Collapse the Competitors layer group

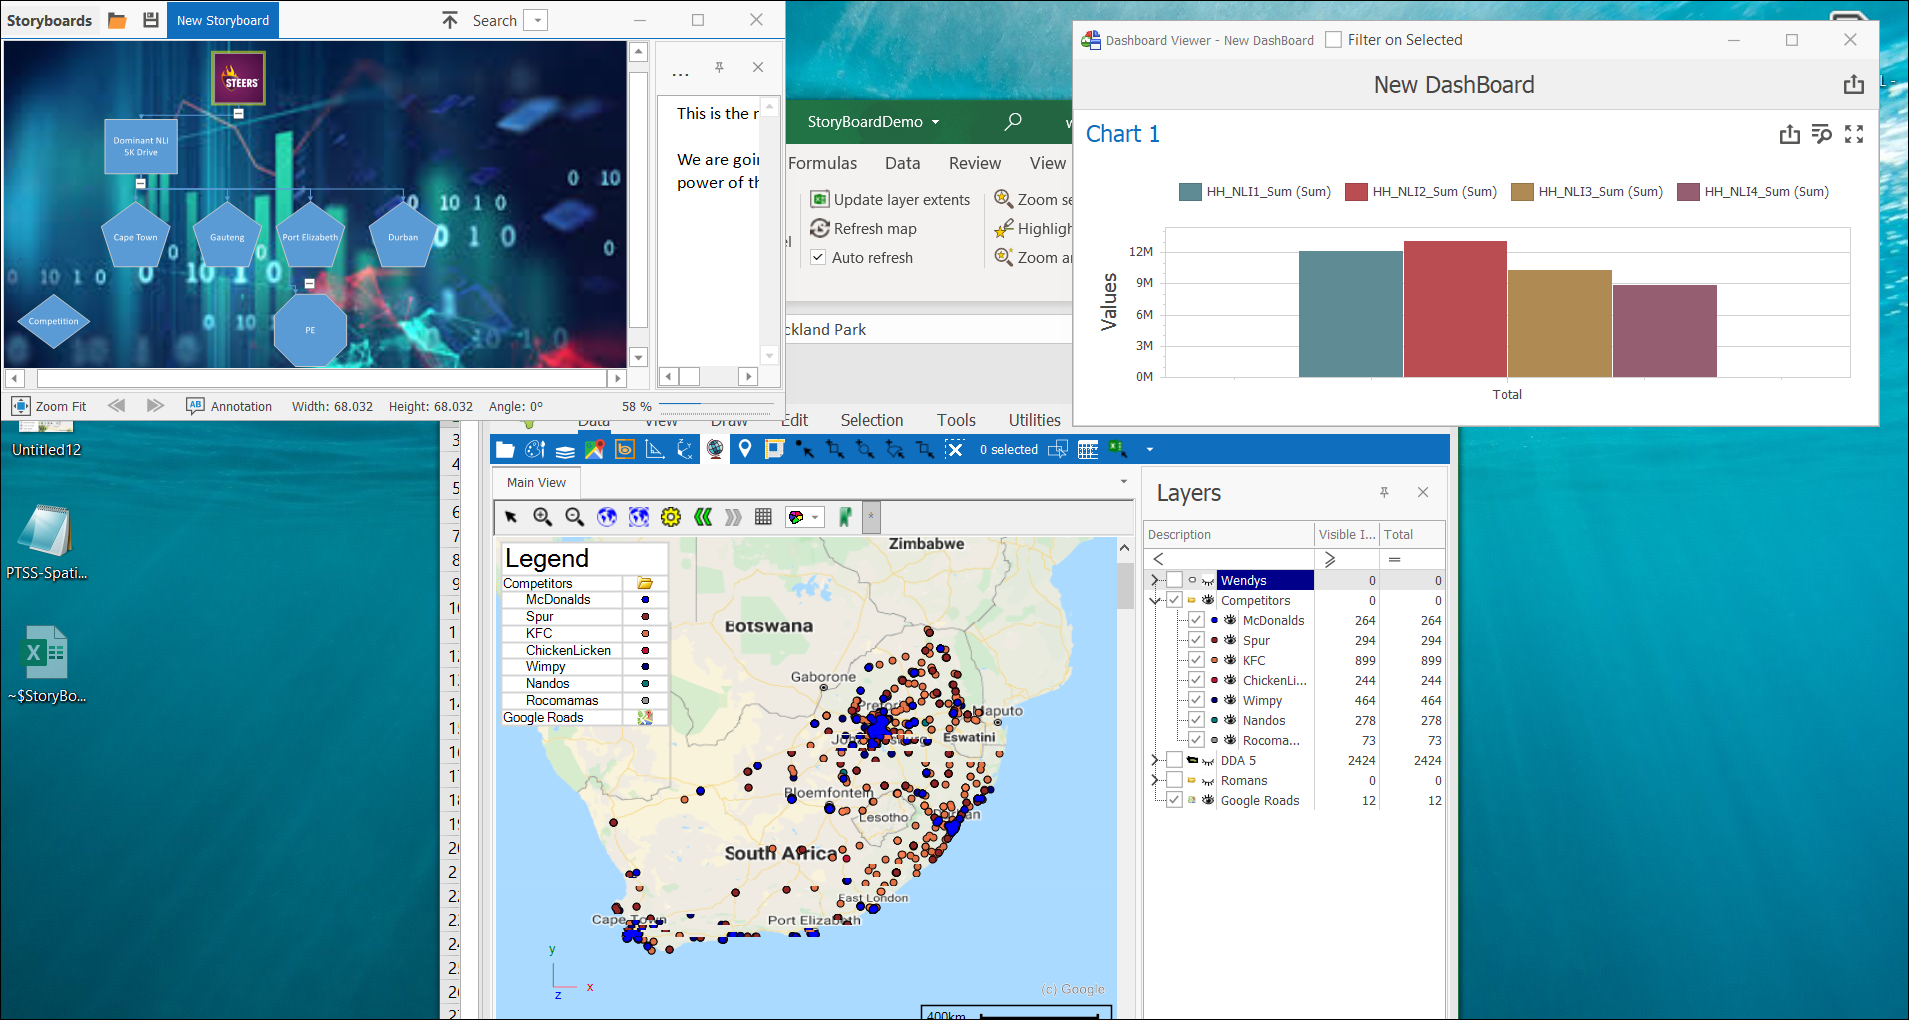(x=1155, y=600)
